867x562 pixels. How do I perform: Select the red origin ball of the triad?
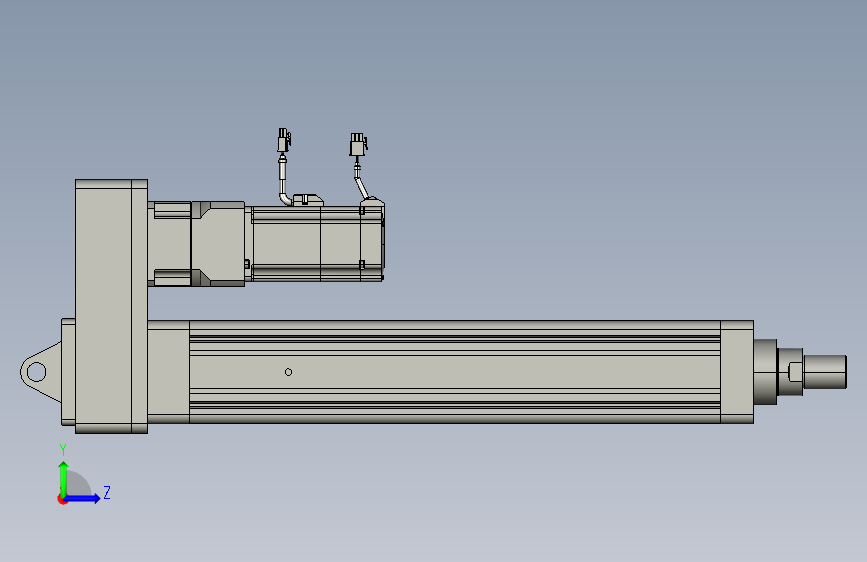click(61, 499)
